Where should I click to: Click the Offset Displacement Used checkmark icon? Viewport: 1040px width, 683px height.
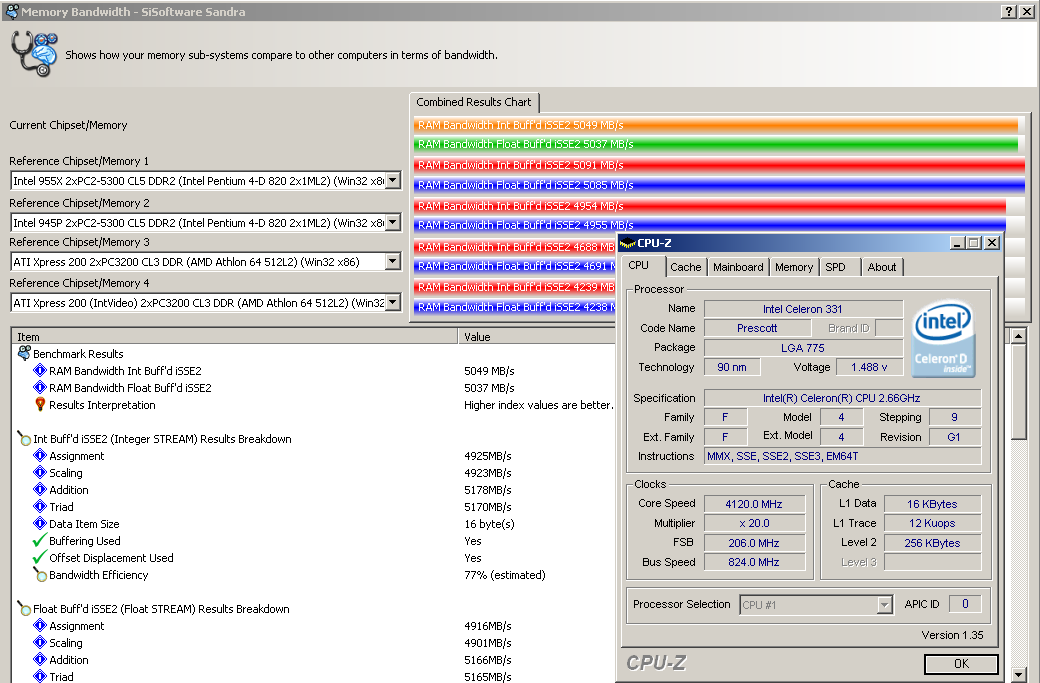click(x=40, y=558)
